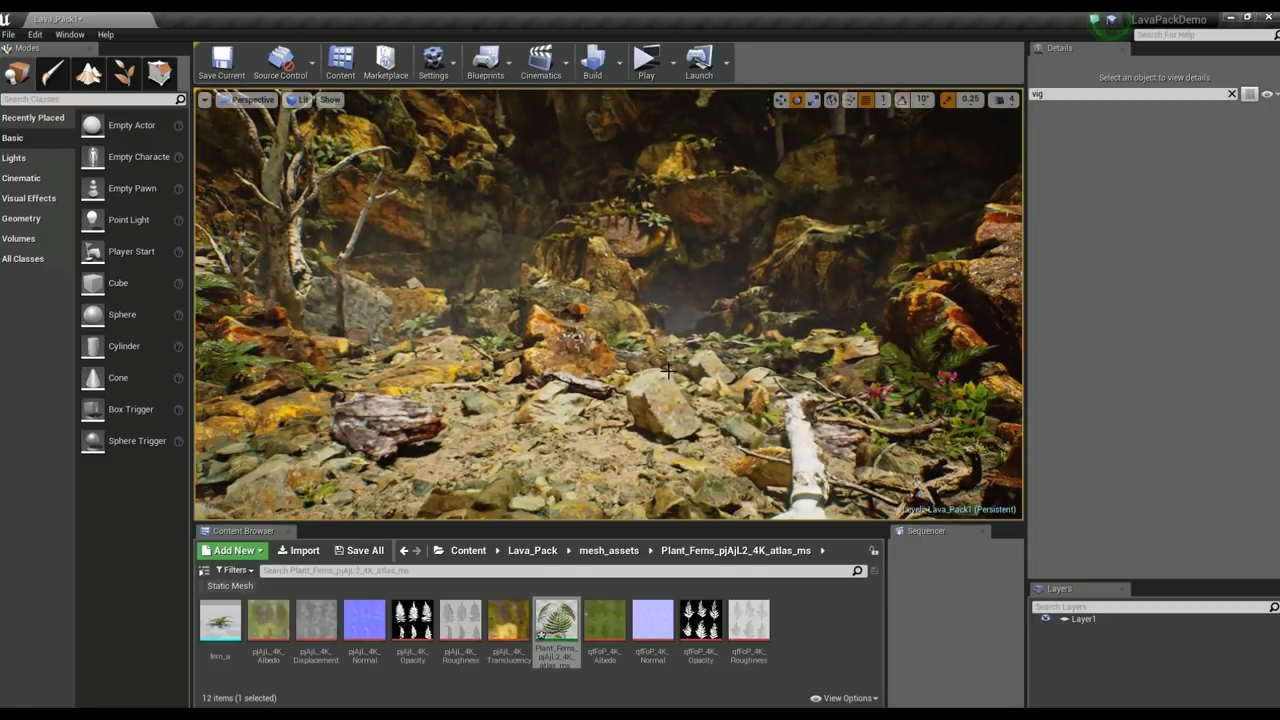Click the Save All button

click(x=359, y=551)
